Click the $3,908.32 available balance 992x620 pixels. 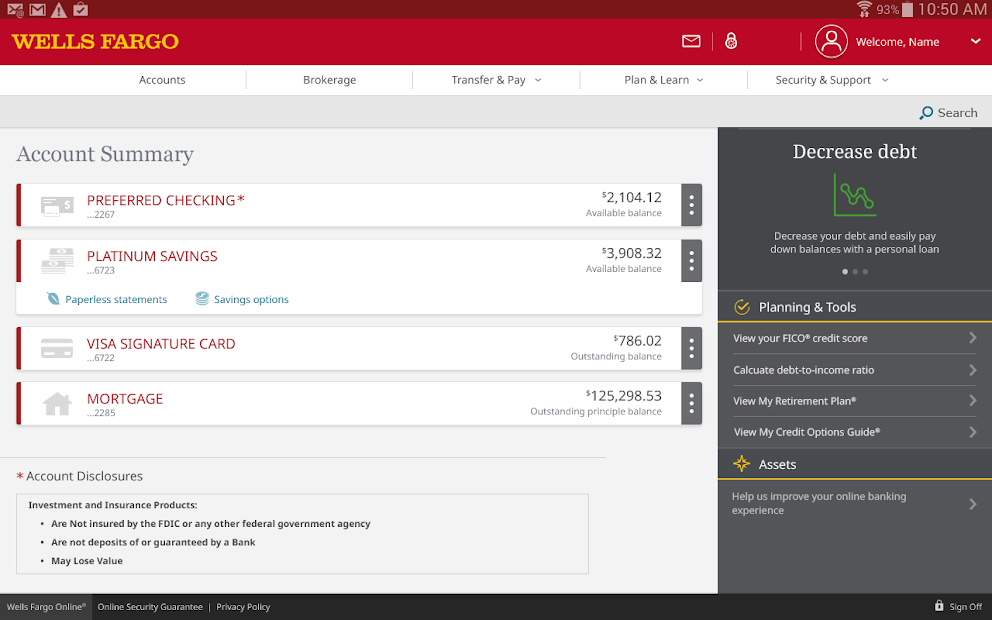click(631, 253)
